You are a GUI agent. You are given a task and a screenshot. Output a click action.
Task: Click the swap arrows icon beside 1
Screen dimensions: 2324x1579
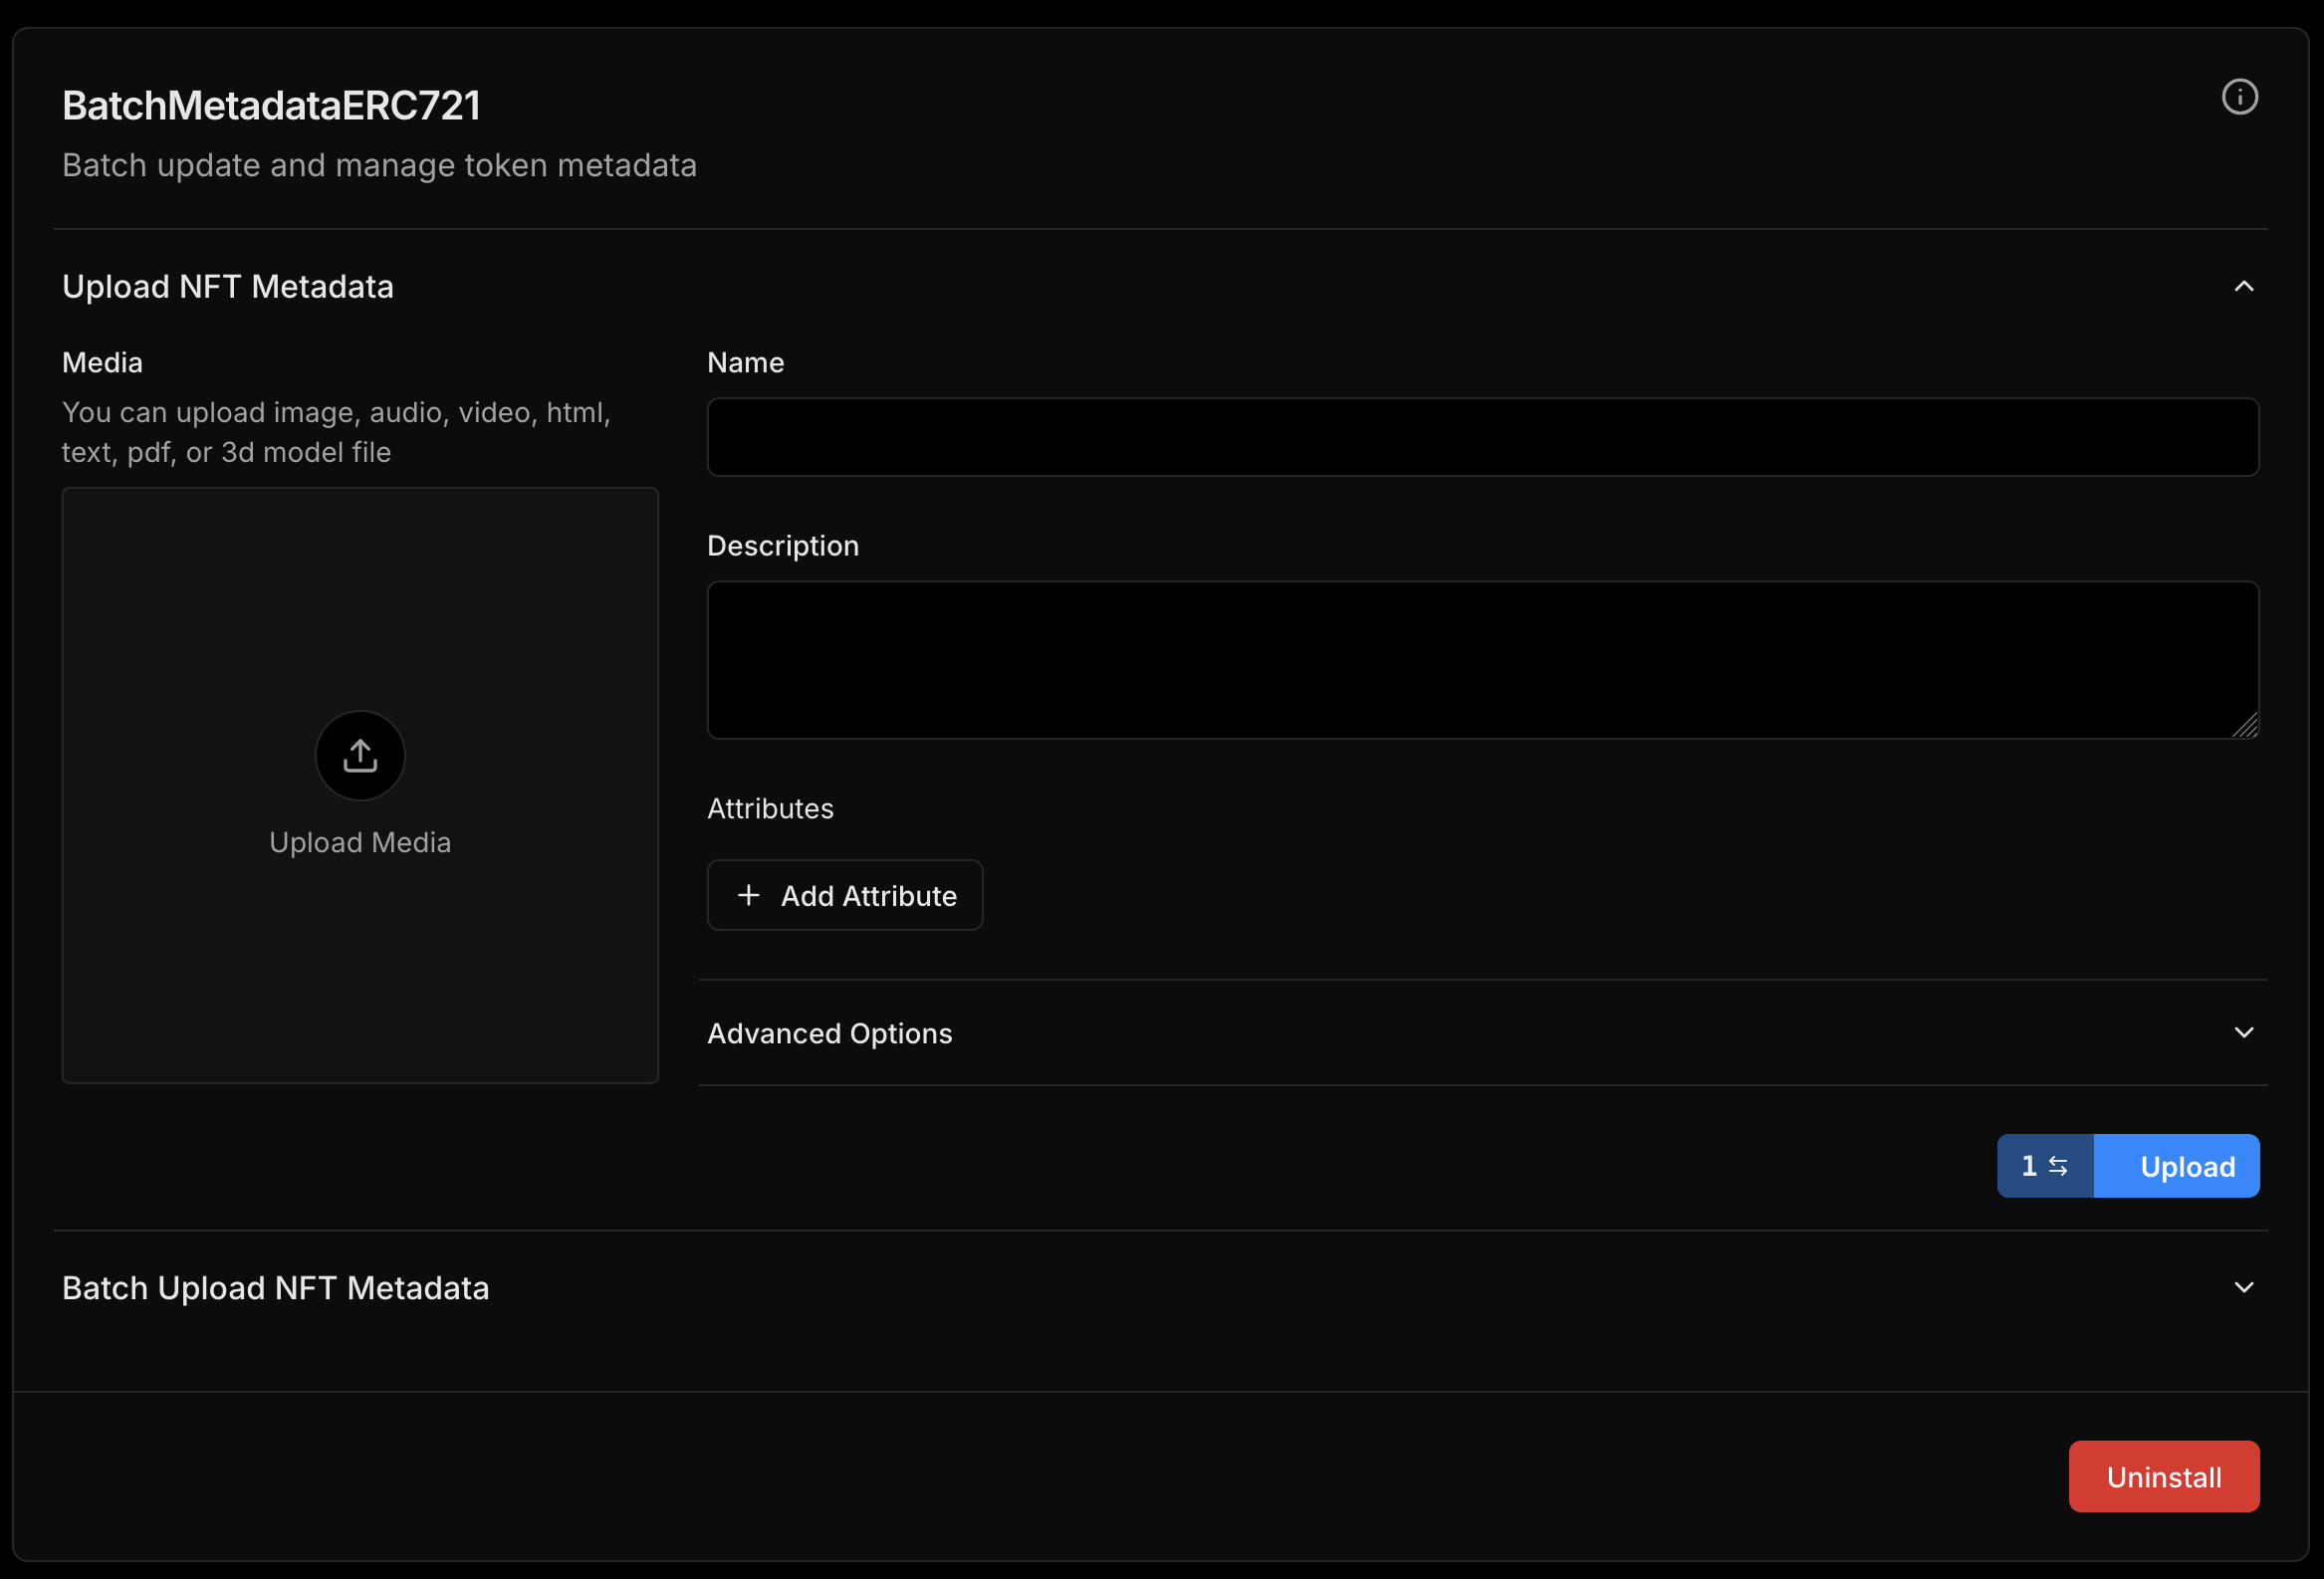(2058, 1166)
